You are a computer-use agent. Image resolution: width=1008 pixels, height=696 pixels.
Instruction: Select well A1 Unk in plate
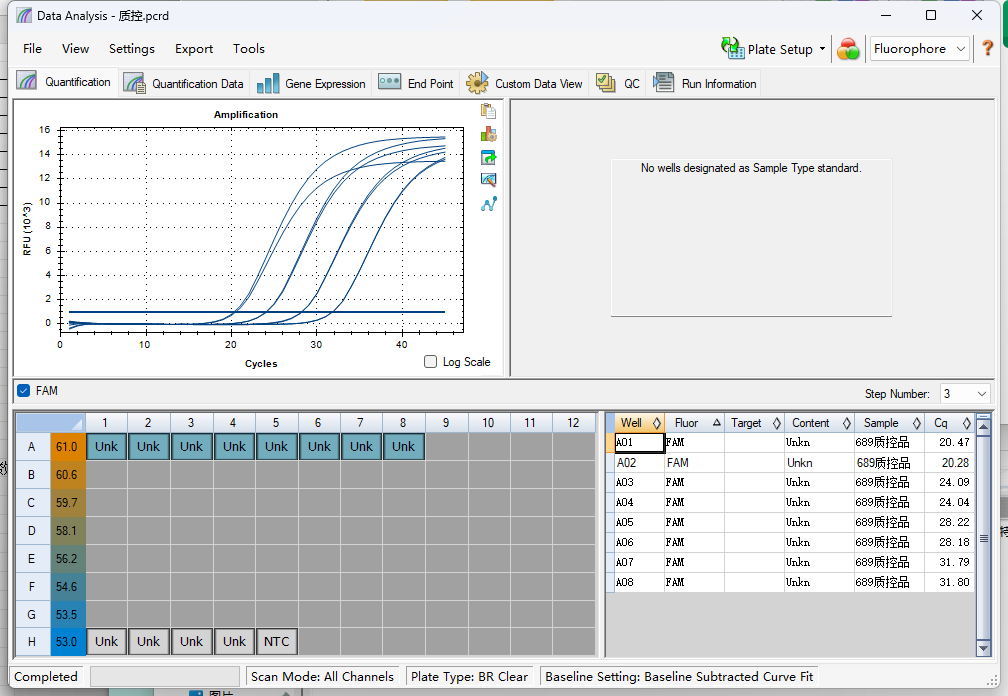tap(106, 447)
